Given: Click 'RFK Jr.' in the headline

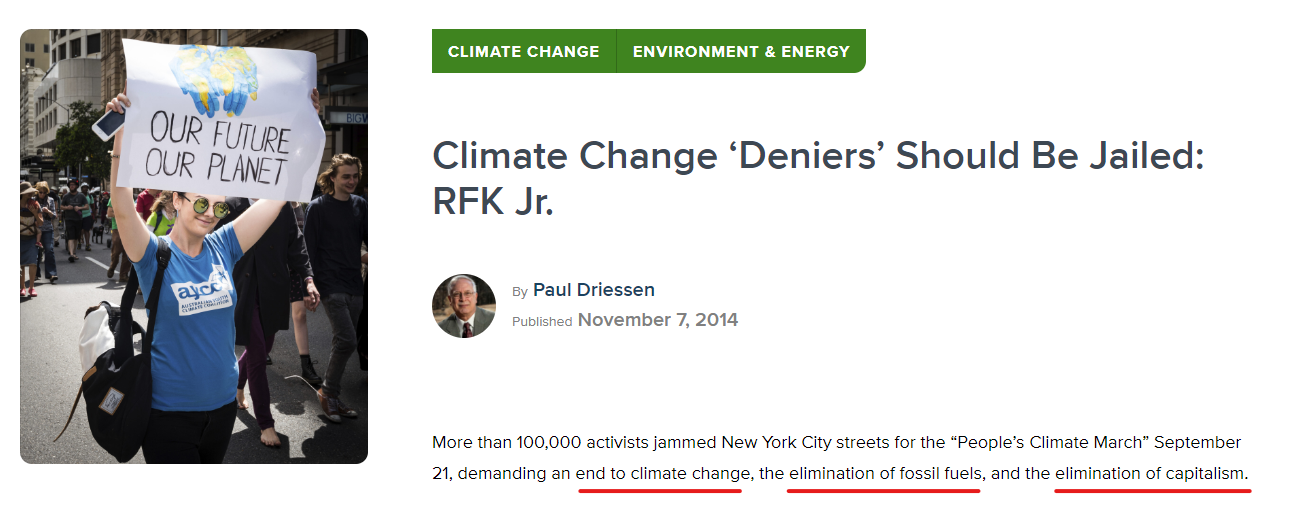Looking at the screenshot, I should (492, 201).
